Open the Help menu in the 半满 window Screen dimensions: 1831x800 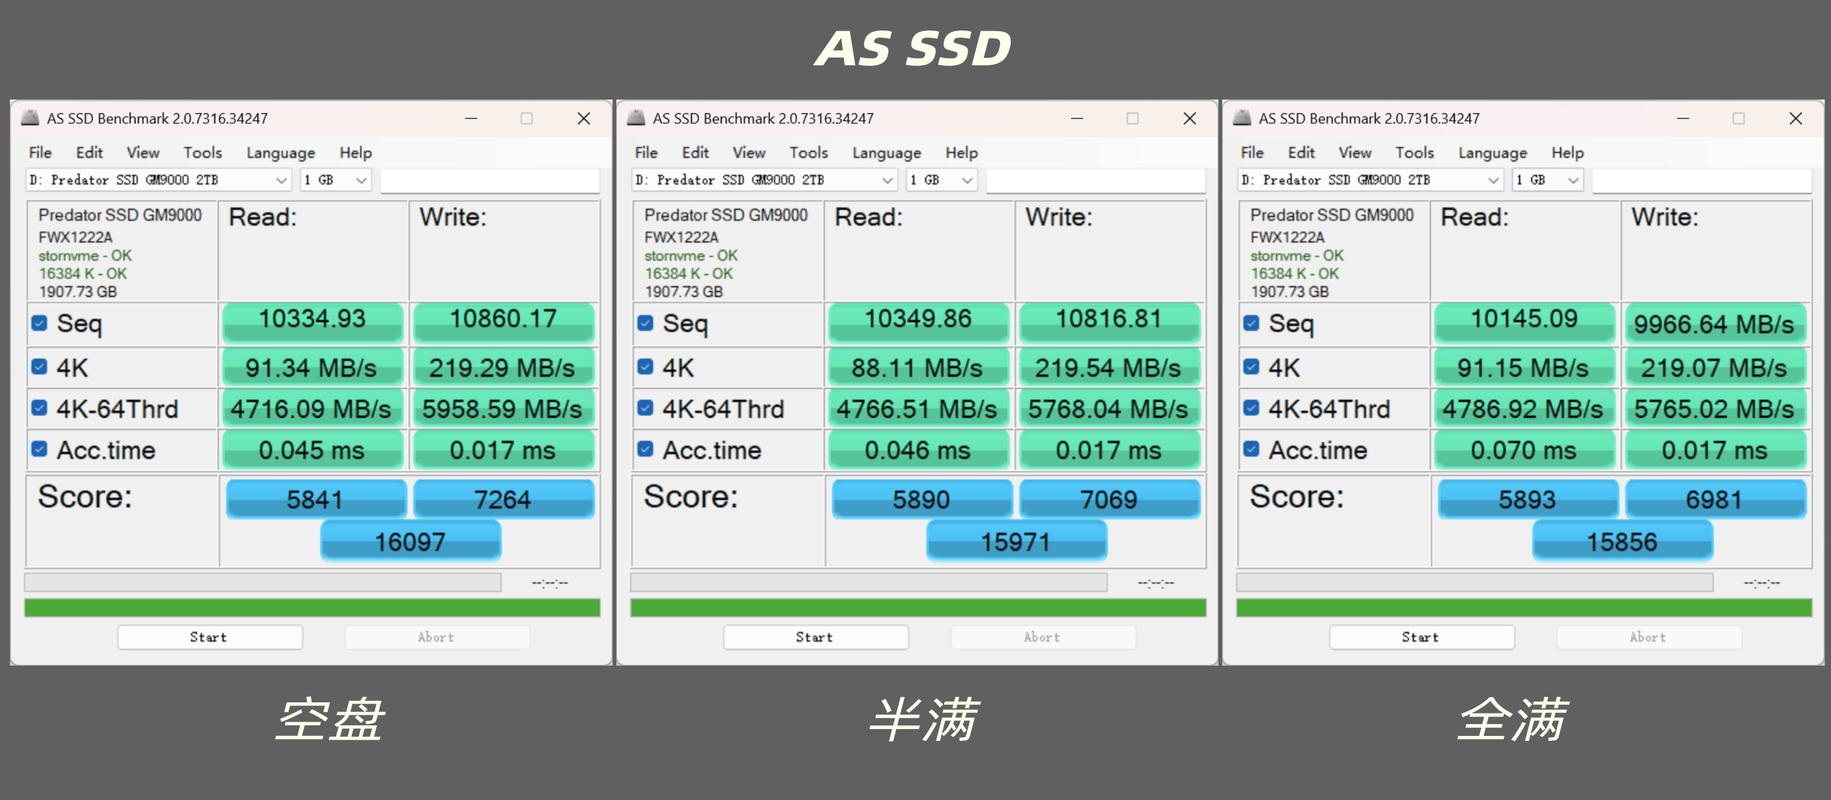tap(962, 153)
